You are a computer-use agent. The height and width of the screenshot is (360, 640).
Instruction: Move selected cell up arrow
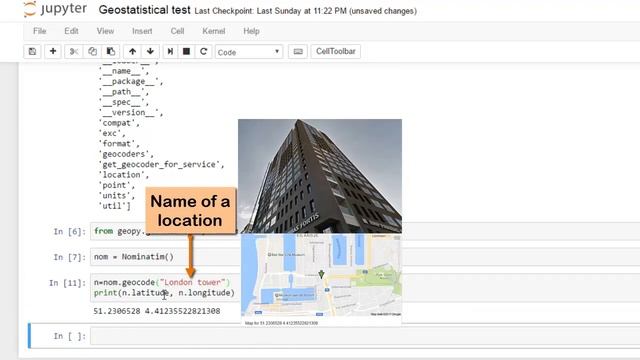(132, 51)
